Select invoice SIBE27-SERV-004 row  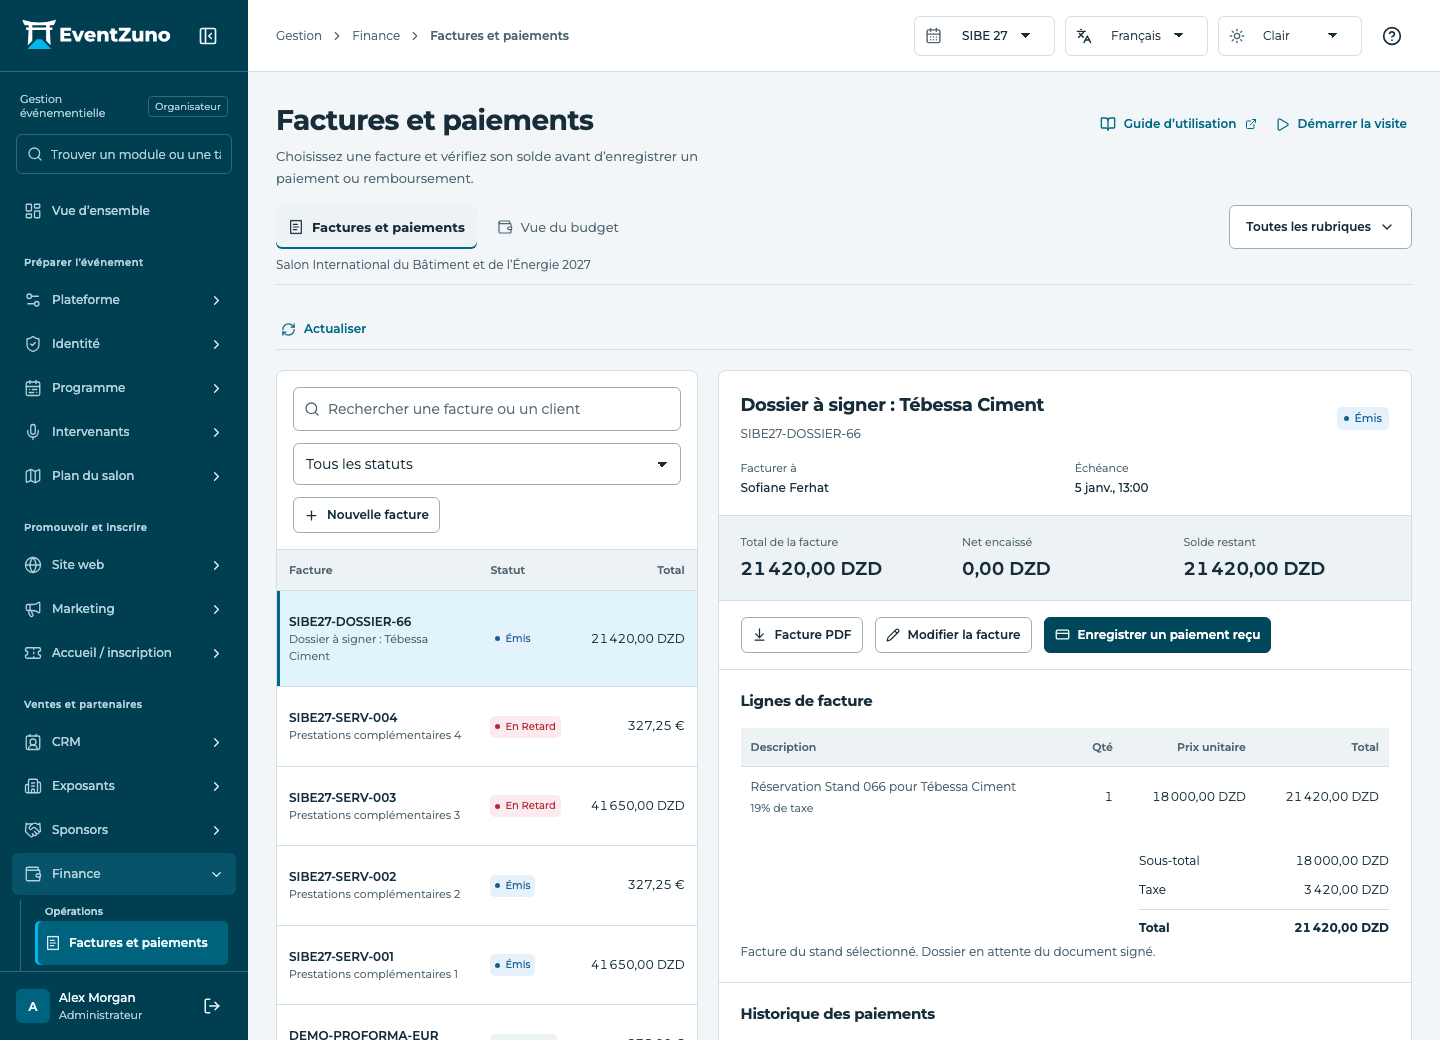coord(487,726)
